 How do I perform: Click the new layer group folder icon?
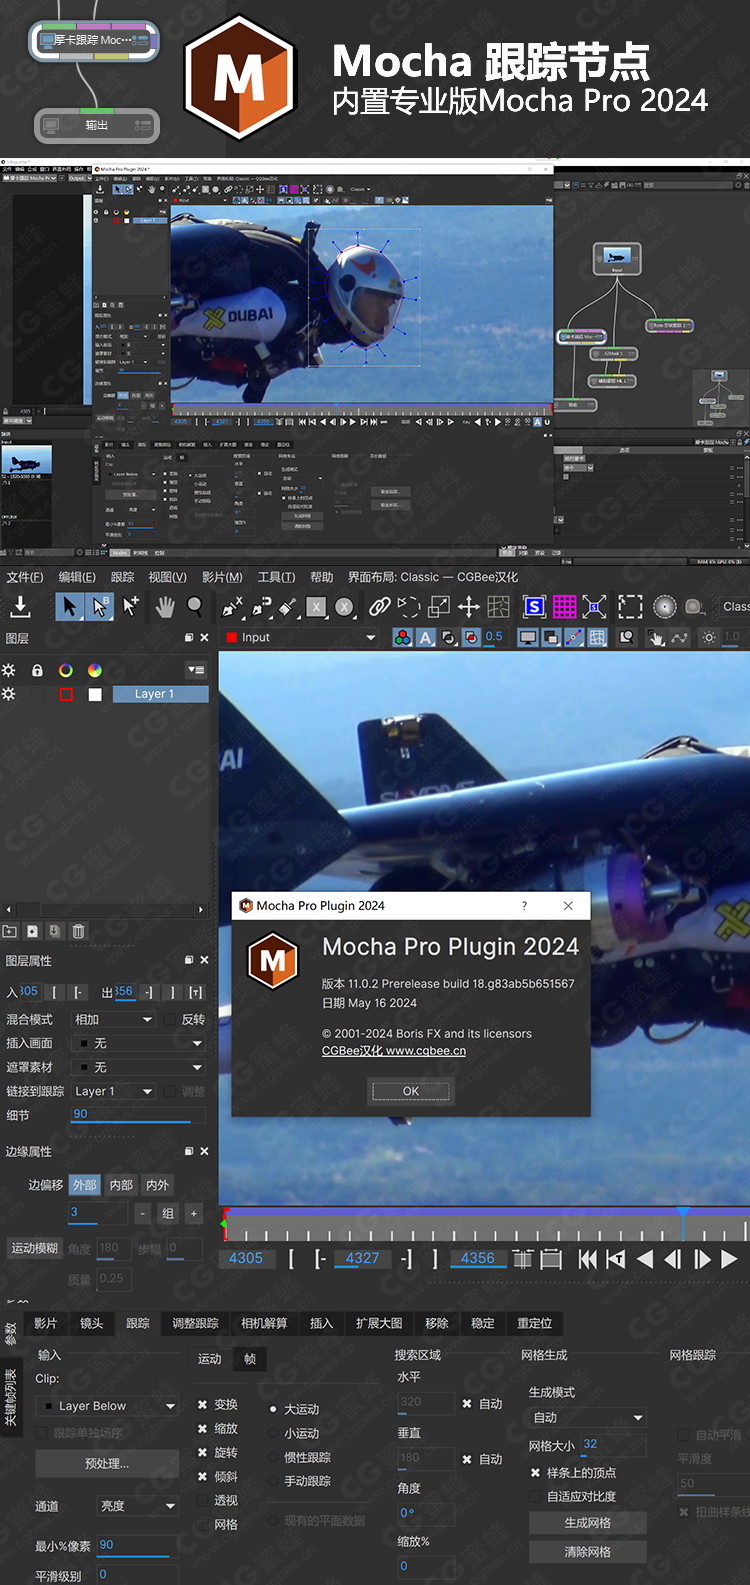point(10,931)
